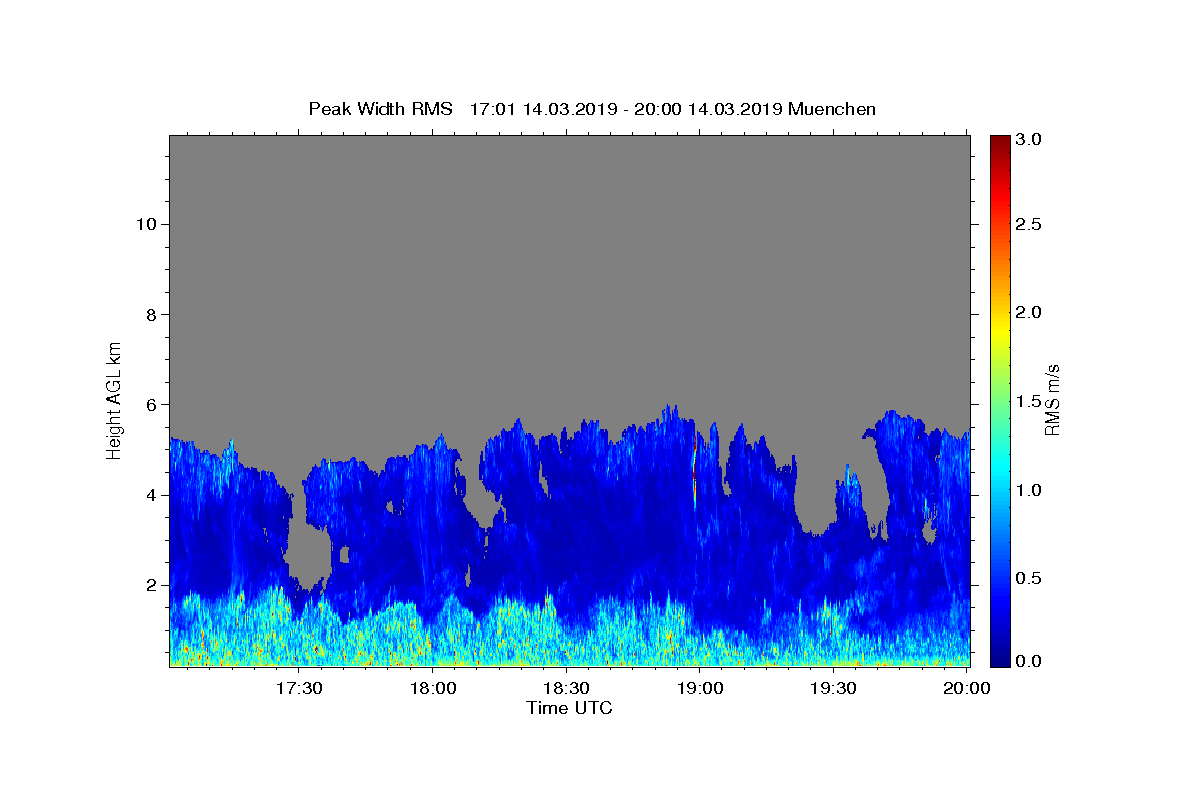Click the 'Height AGL km' axis label
Viewport: 1200px width, 800px height.
(x=115, y=399)
